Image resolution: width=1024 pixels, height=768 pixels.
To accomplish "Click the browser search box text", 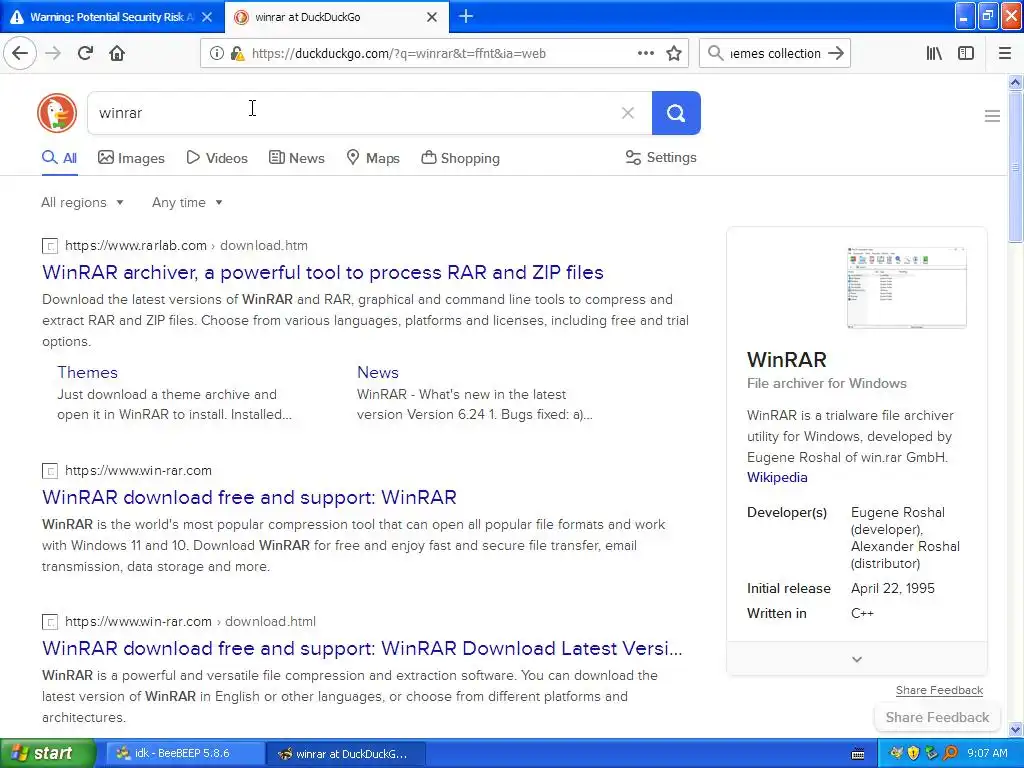I will point(775,54).
